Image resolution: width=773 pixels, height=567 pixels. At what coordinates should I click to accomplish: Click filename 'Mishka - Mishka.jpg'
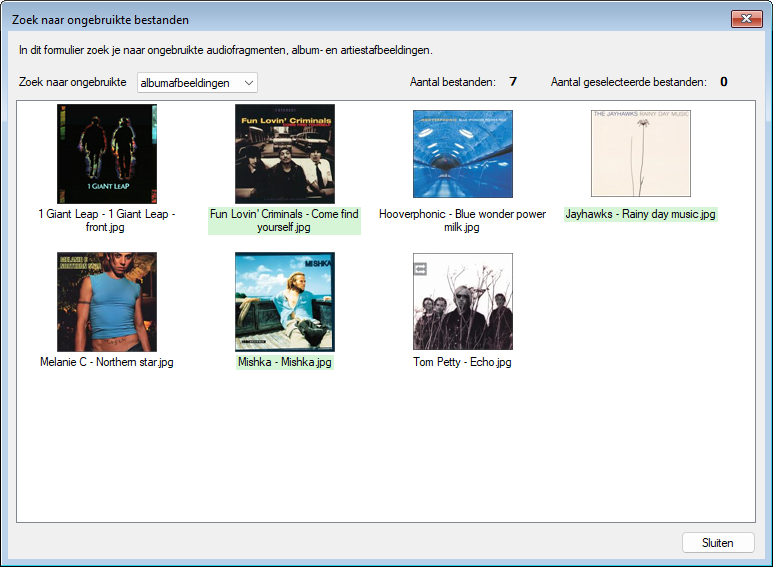(284, 362)
